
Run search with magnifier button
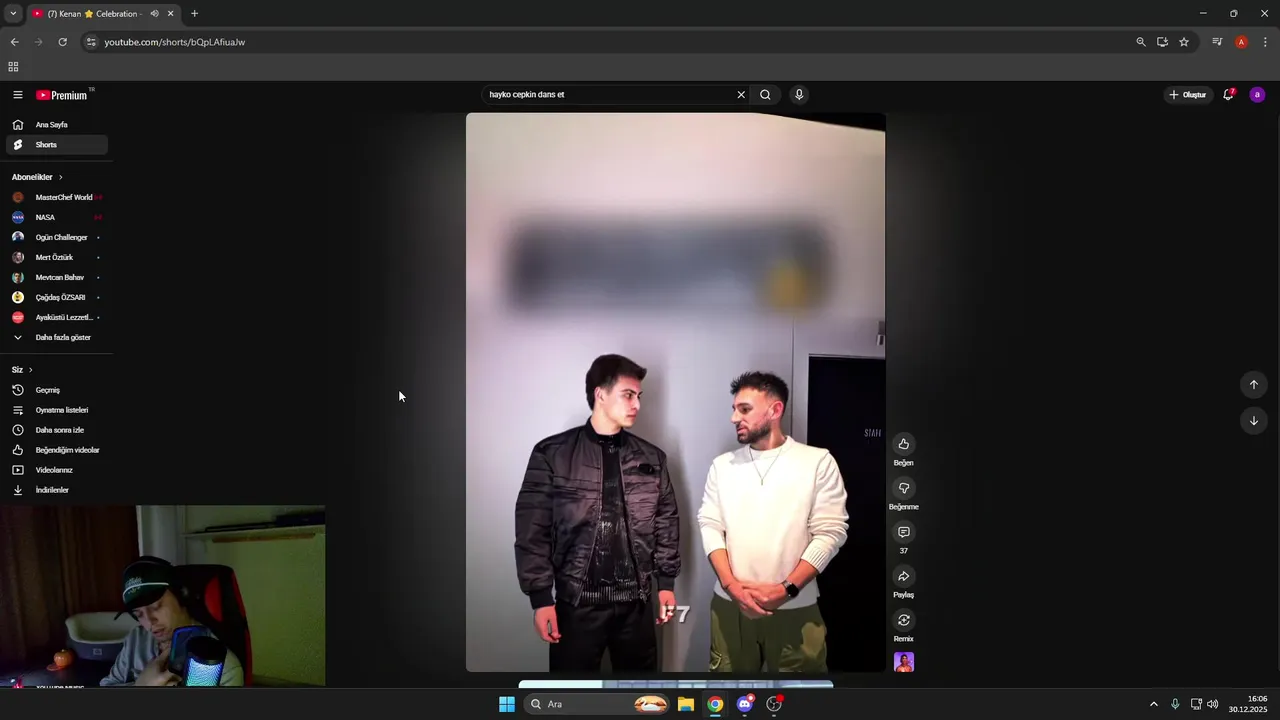[x=765, y=95]
